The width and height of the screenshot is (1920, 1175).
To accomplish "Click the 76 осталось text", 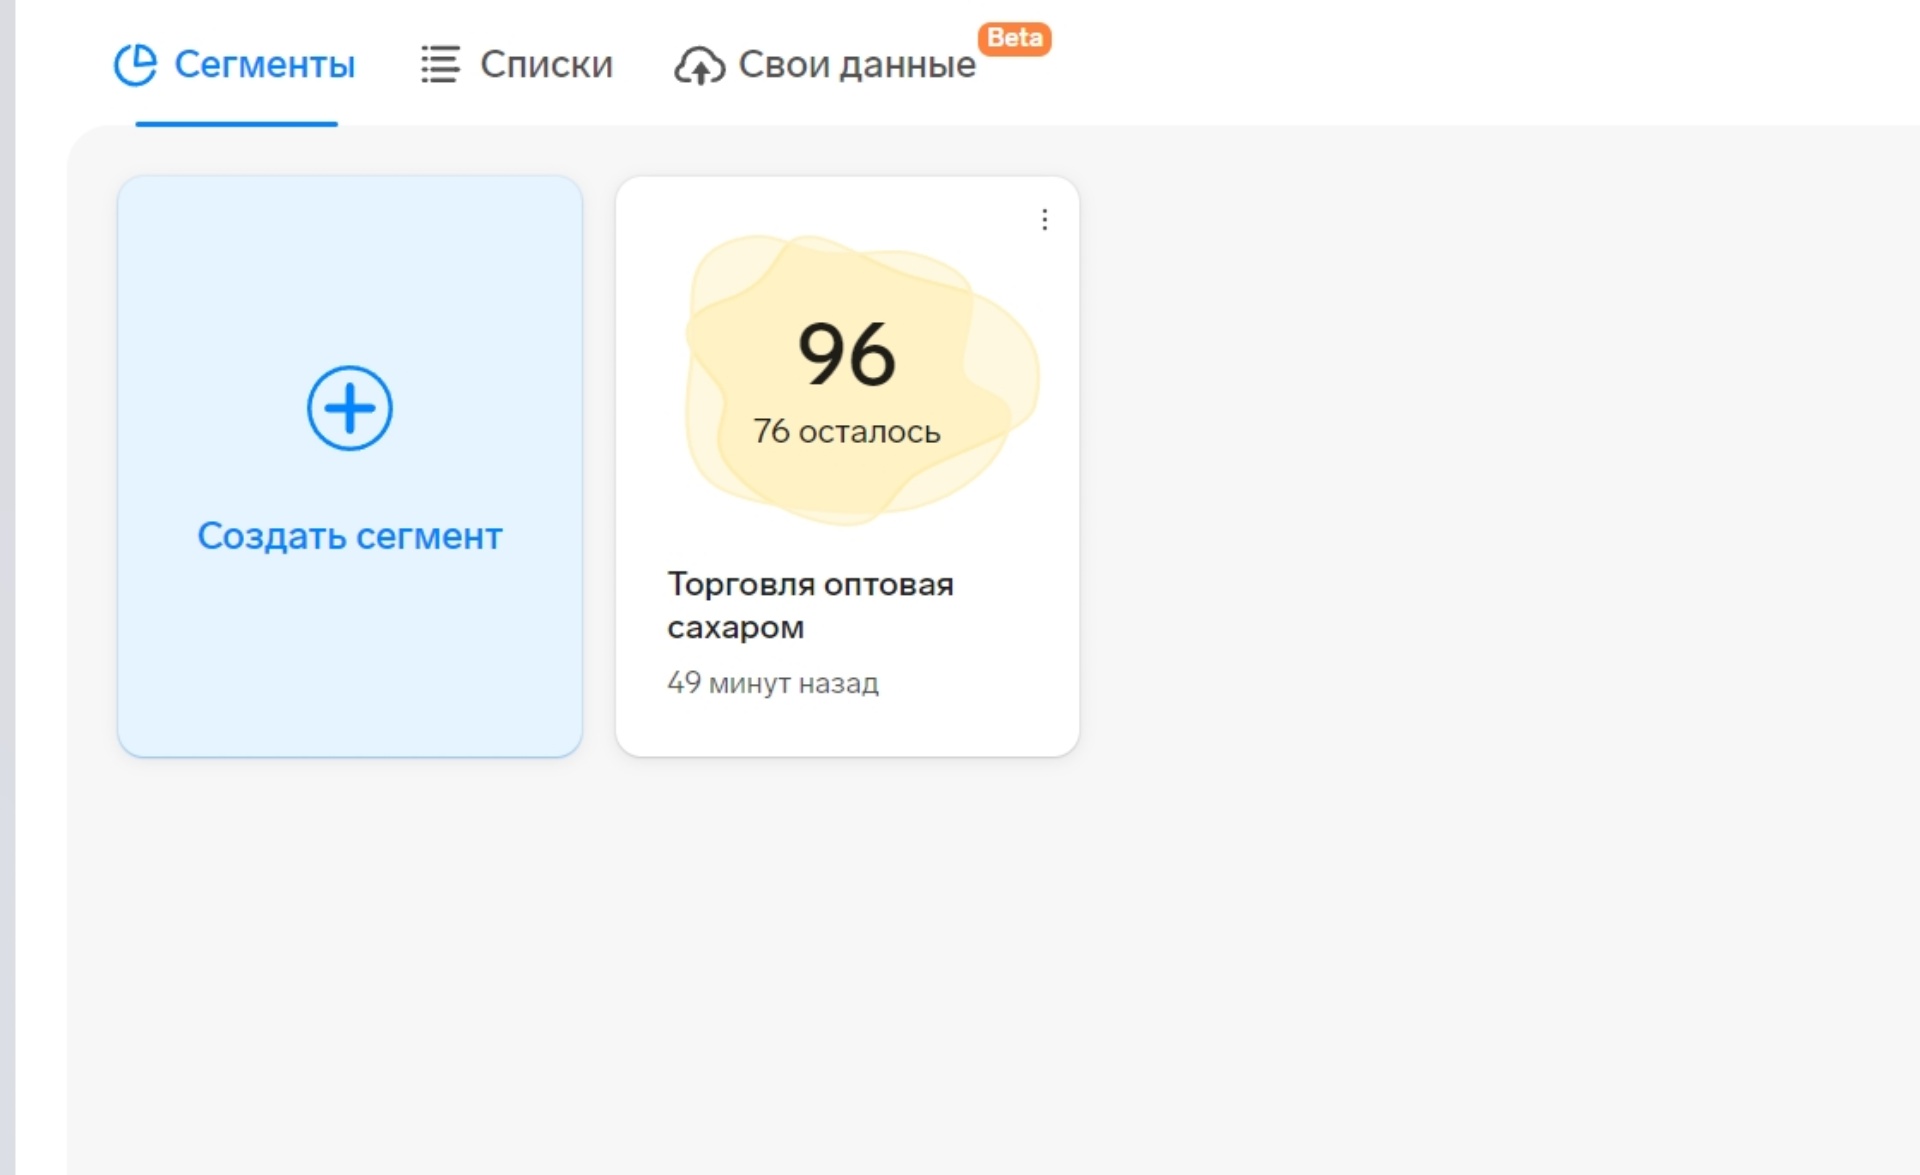I will pos(846,432).
